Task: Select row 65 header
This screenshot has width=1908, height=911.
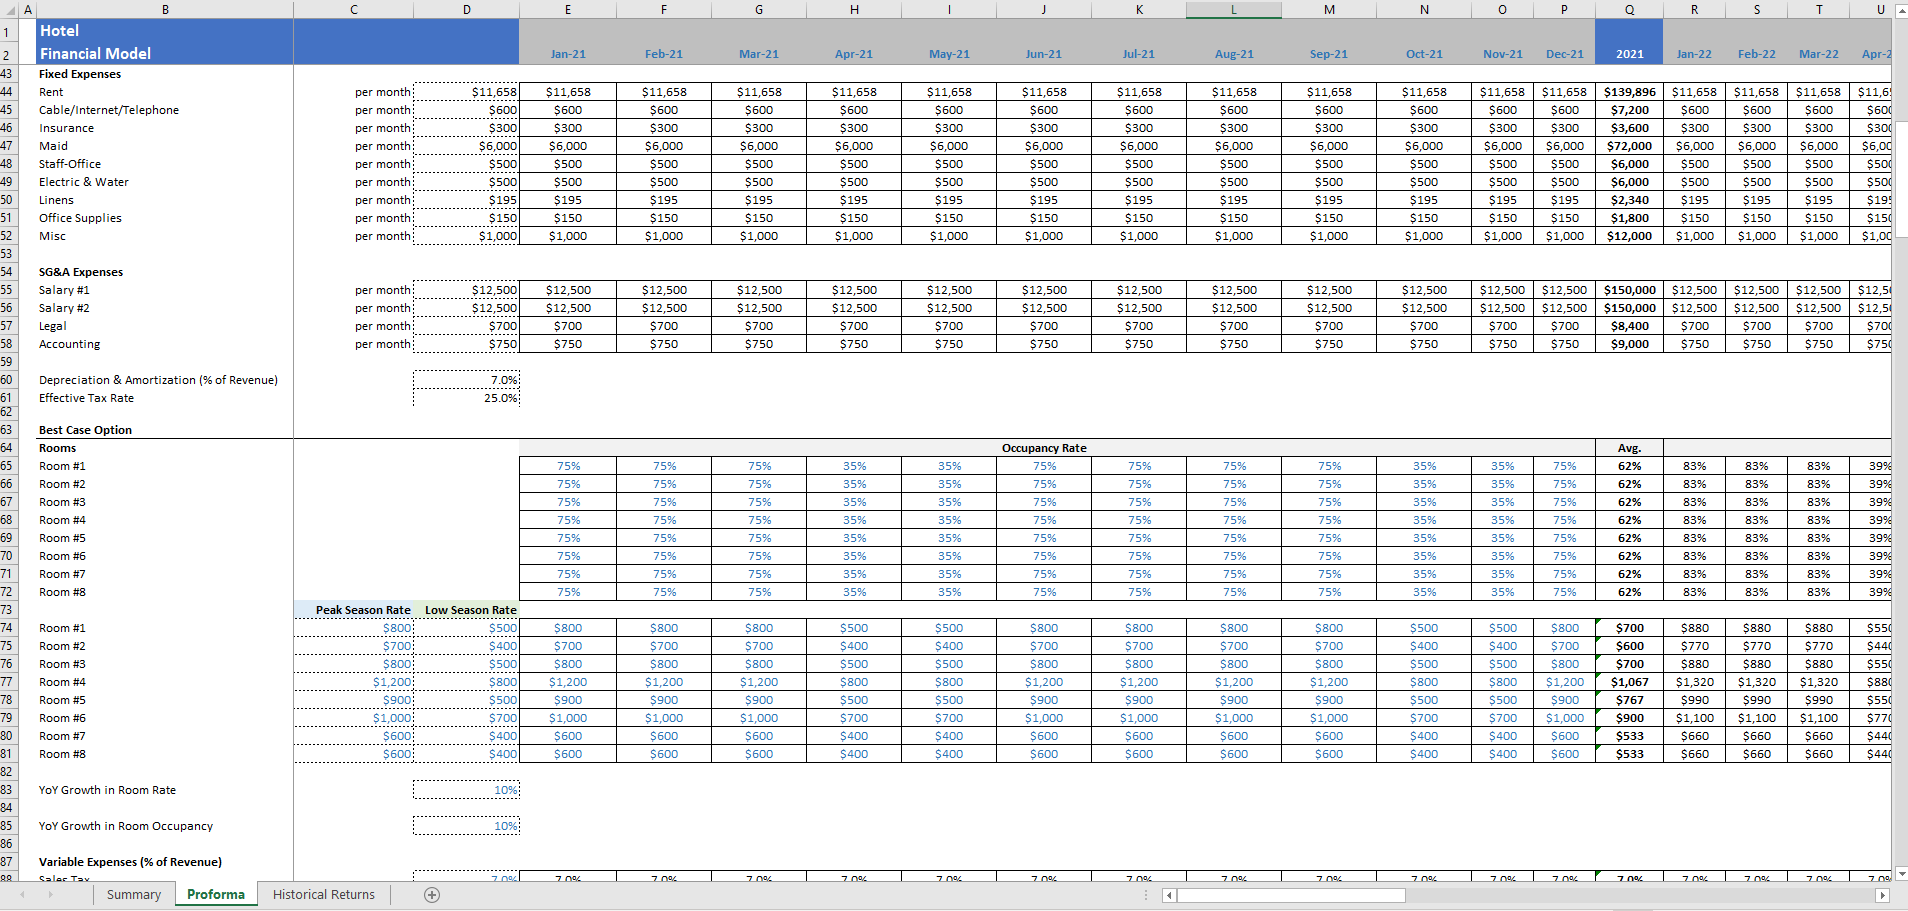Action: 7,466
